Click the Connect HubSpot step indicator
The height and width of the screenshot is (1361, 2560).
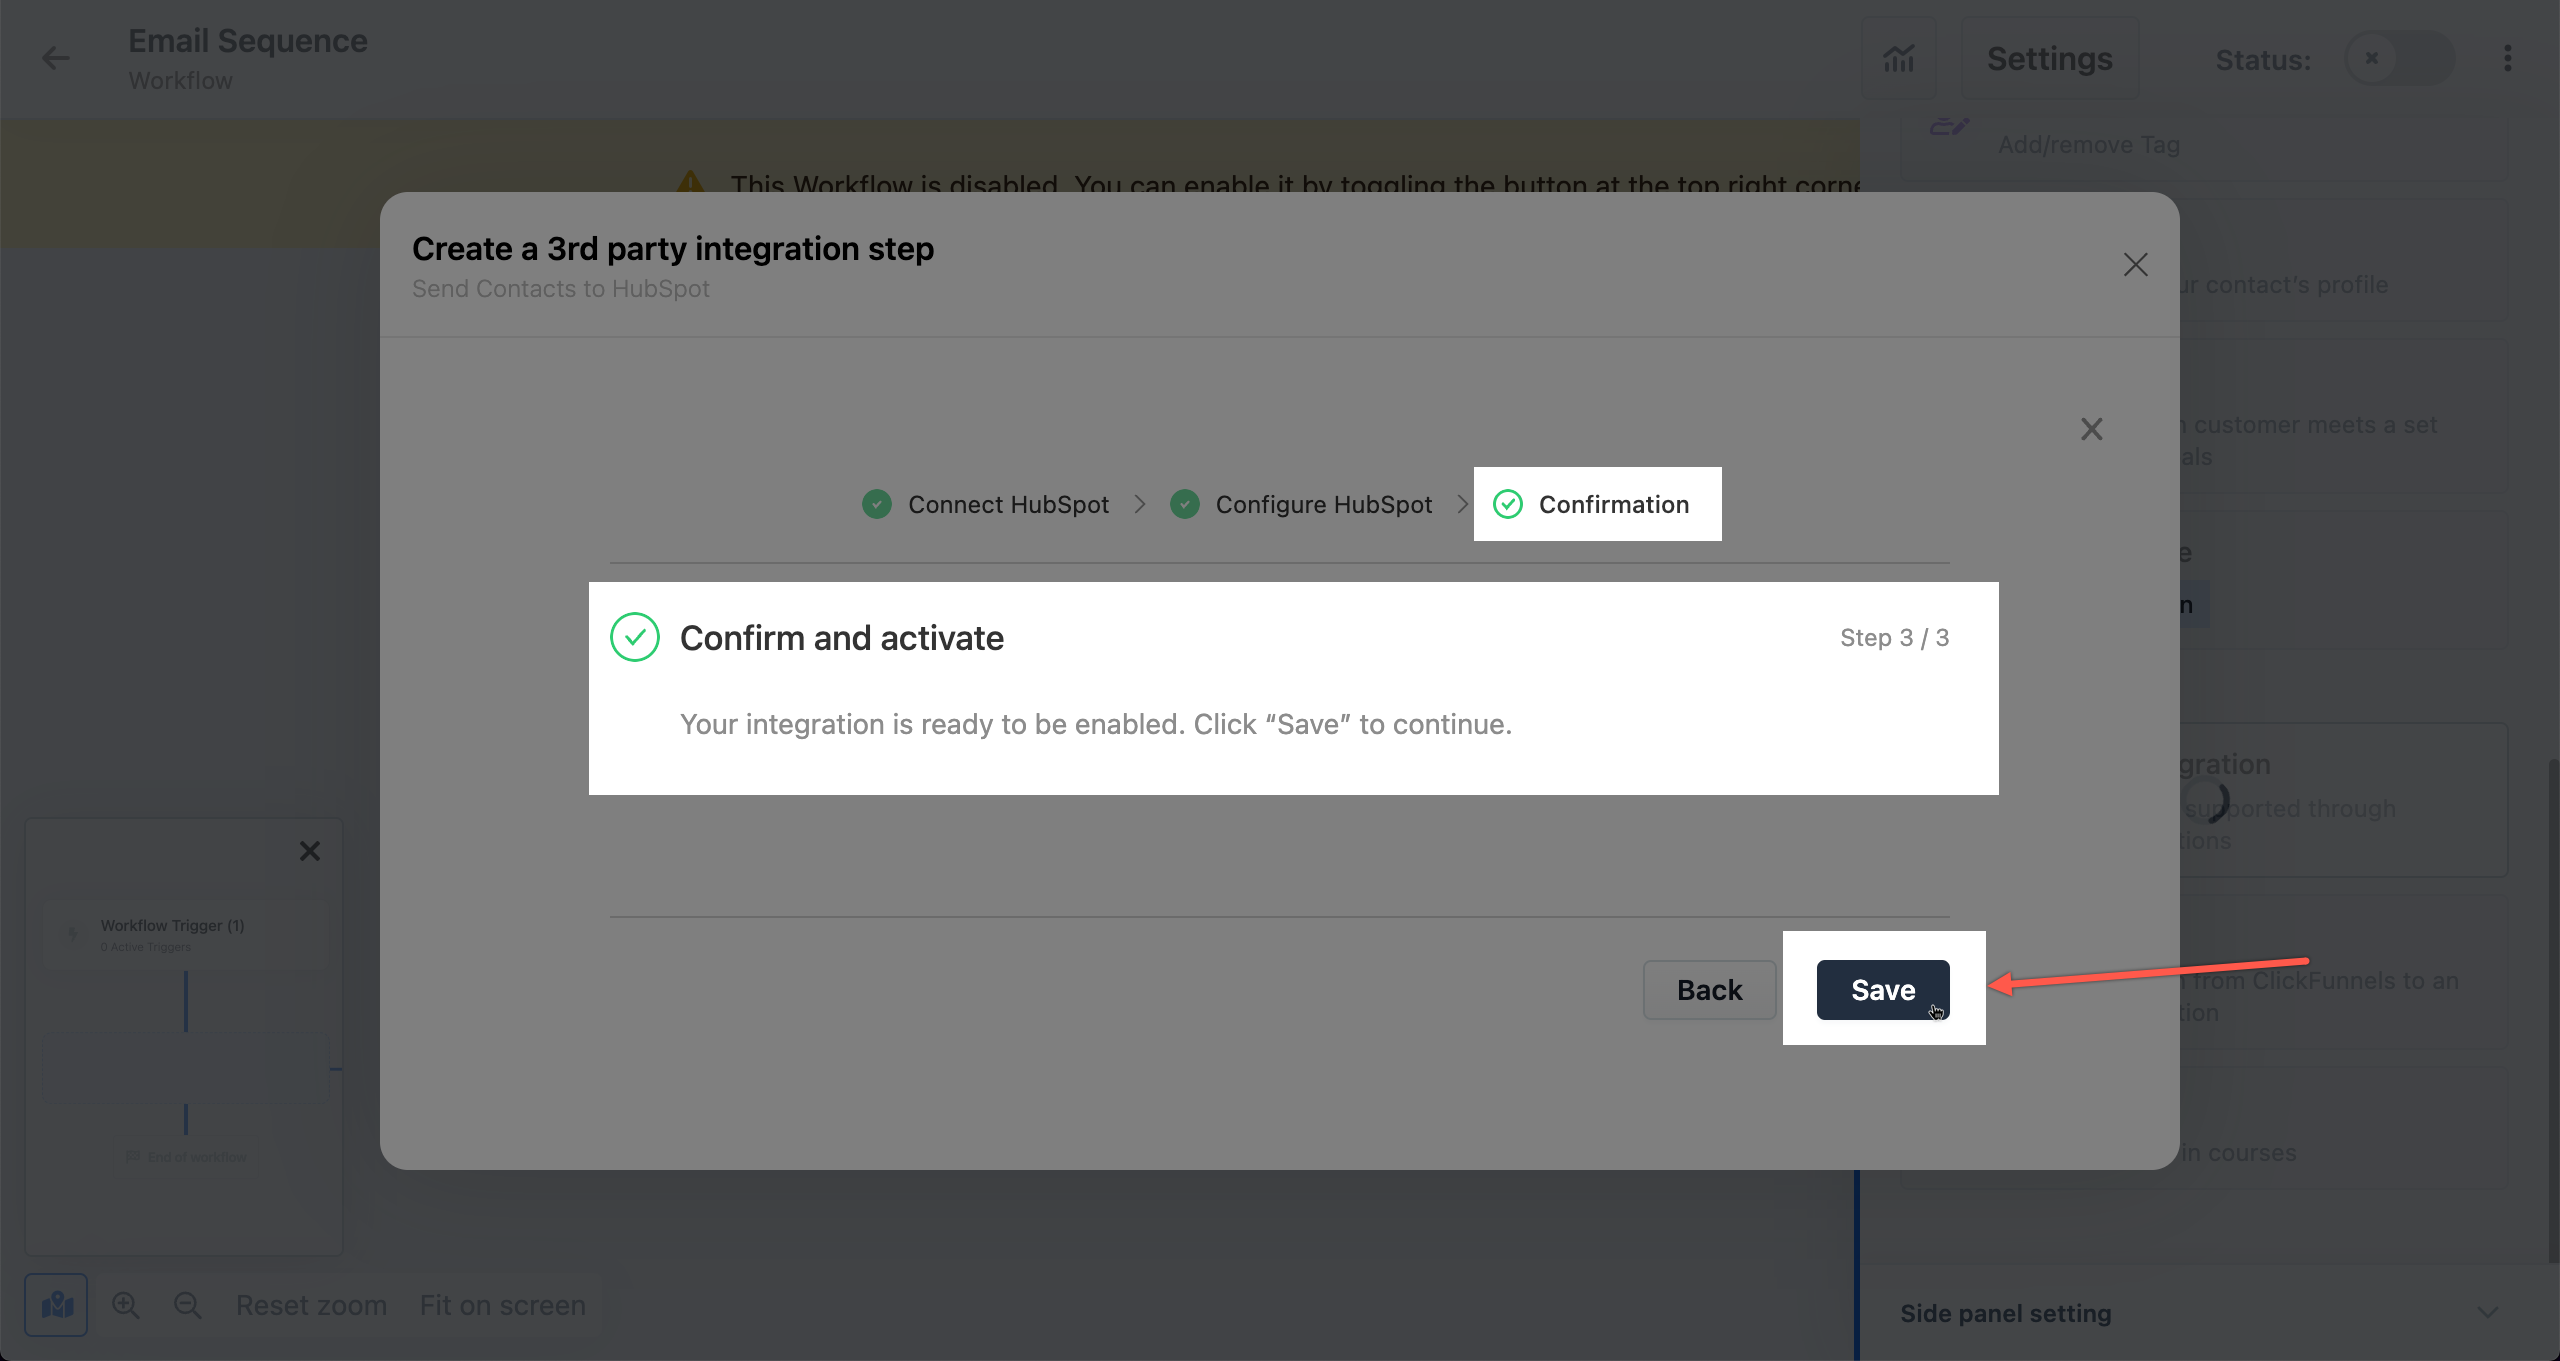[x=984, y=503]
